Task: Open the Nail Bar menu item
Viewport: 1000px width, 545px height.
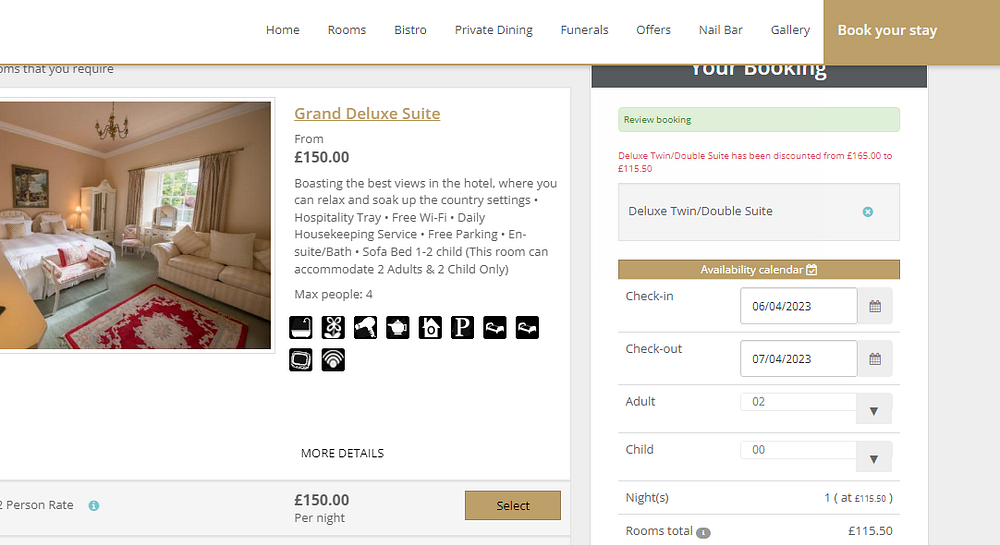Action: (720, 30)
